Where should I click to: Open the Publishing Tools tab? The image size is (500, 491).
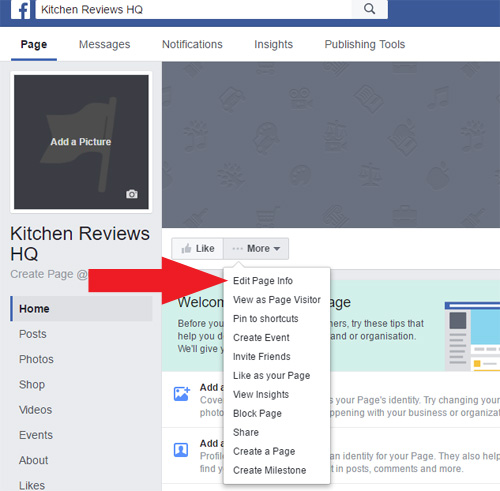[365, 44]
